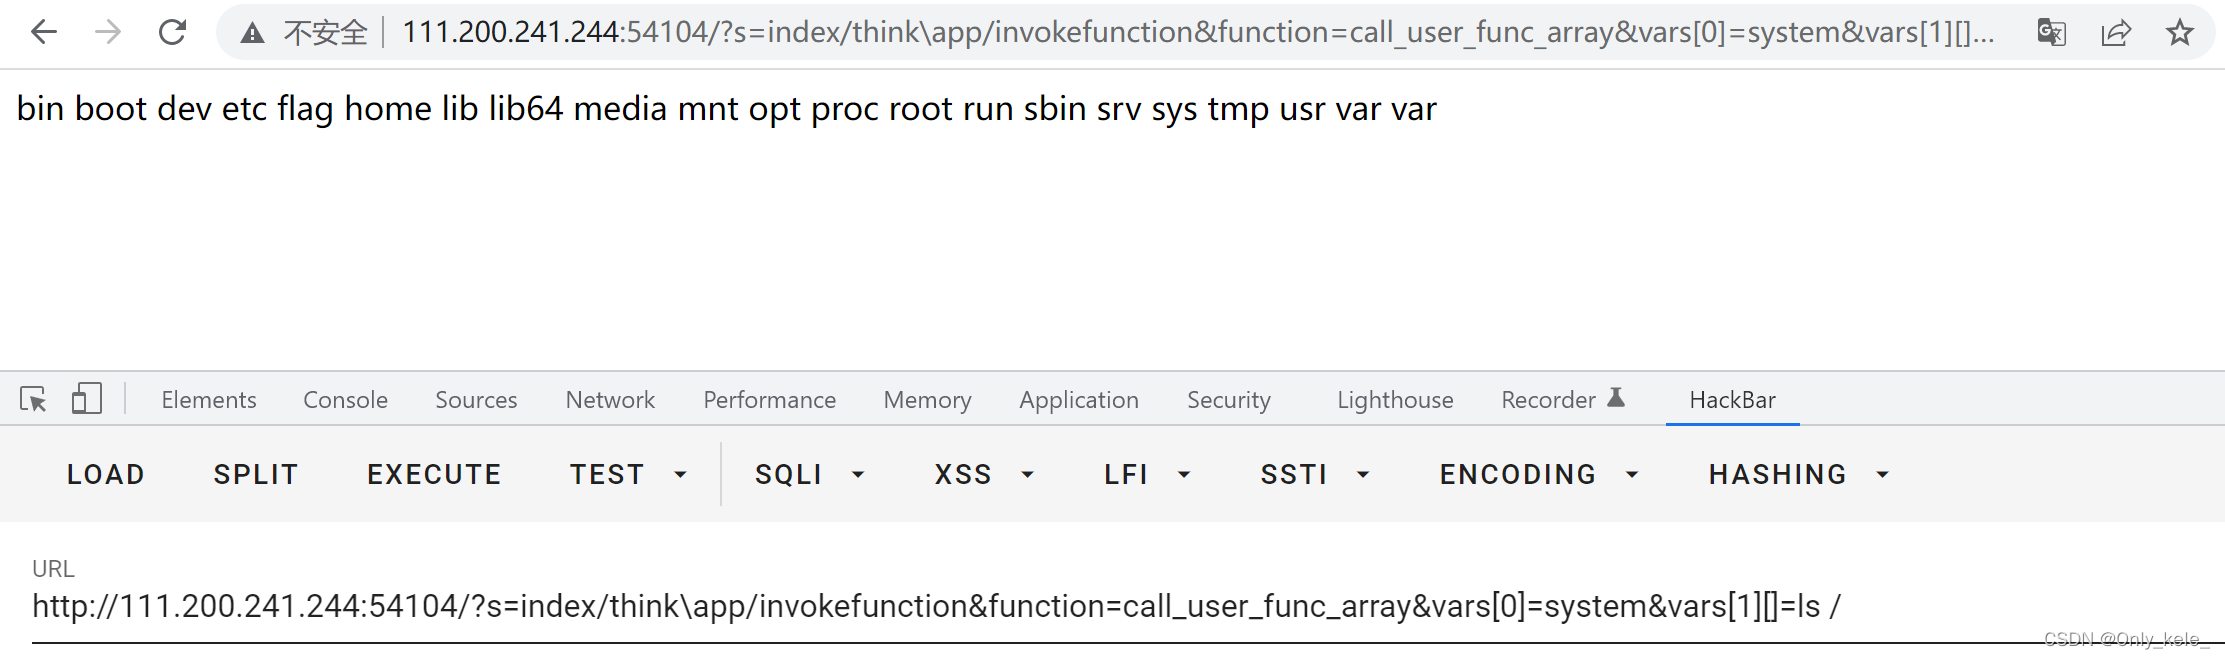2225x659 pixels.
Task: Activate the DevTools element inspector icon
Action: coord(33,399)
